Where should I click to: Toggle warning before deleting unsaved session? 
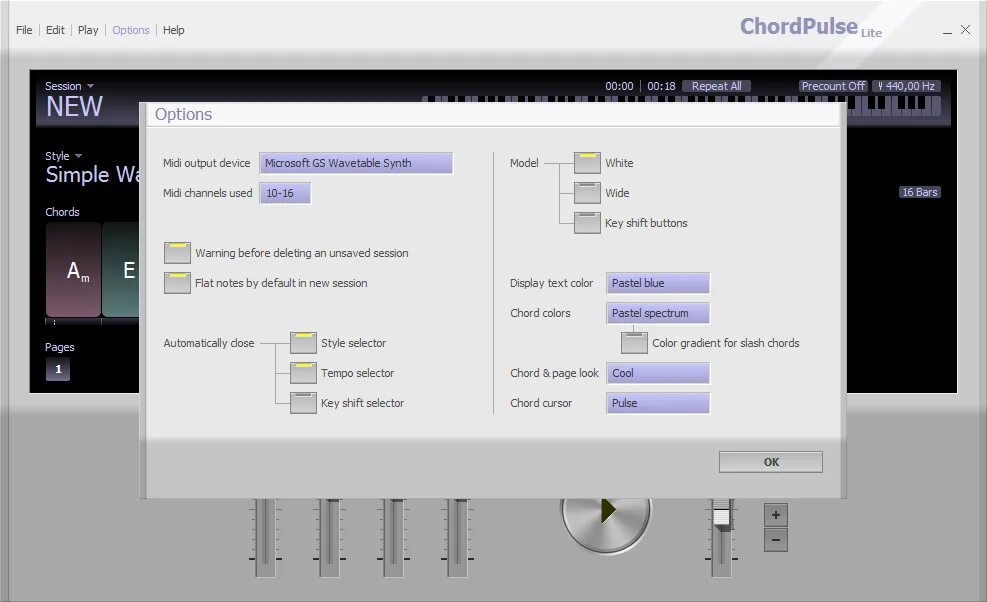pyautogui.click(x=177, y=253)
